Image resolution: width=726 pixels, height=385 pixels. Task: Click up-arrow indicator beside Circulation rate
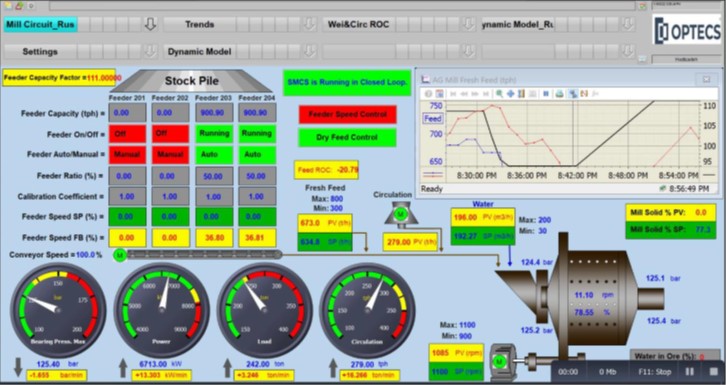tap(333, 368)
